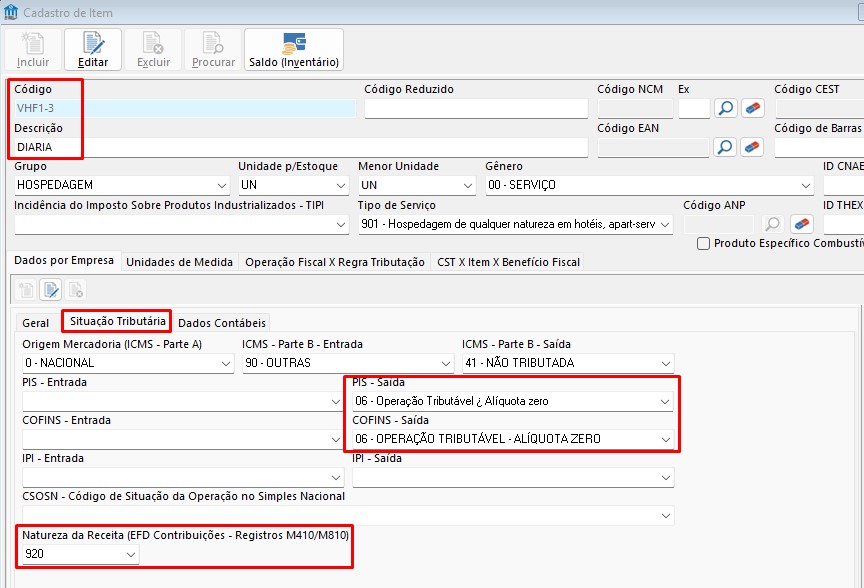
Task: Clear Código ANP with eraser icon
Action: point(802,224)
